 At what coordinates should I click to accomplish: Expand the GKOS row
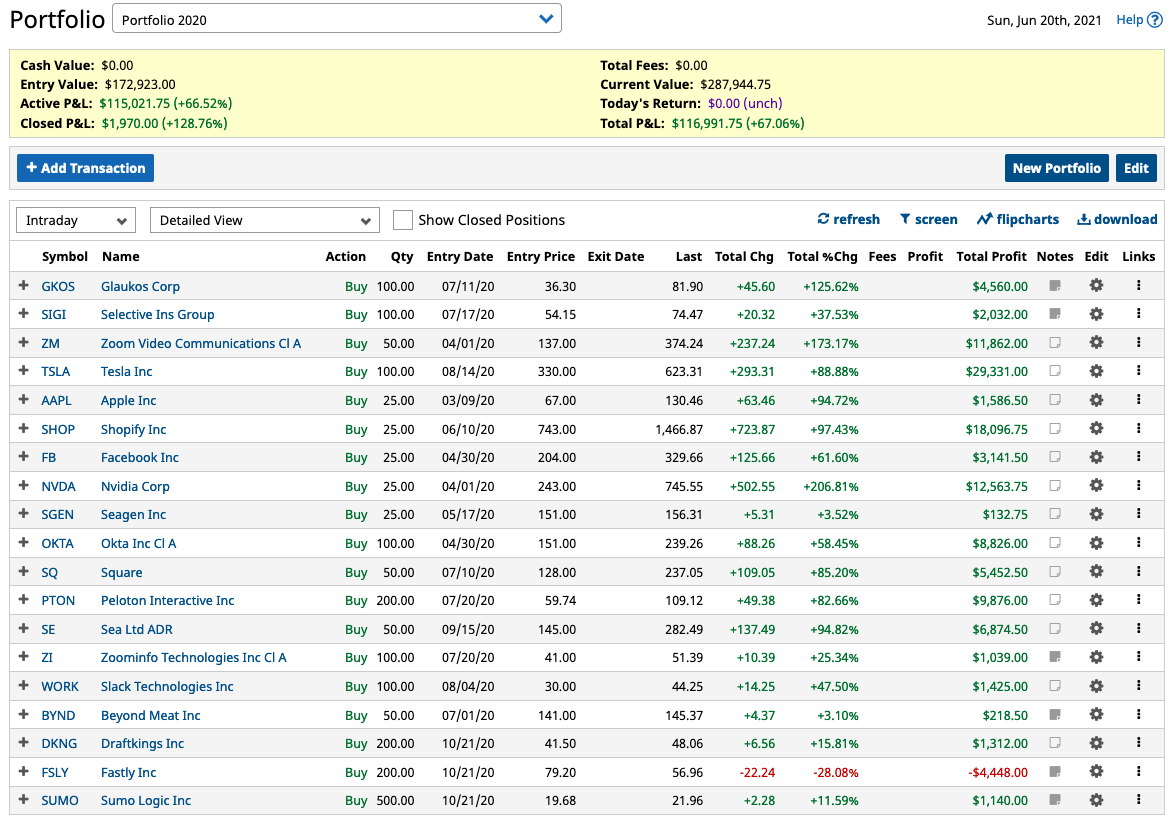[x=23, y=285]
